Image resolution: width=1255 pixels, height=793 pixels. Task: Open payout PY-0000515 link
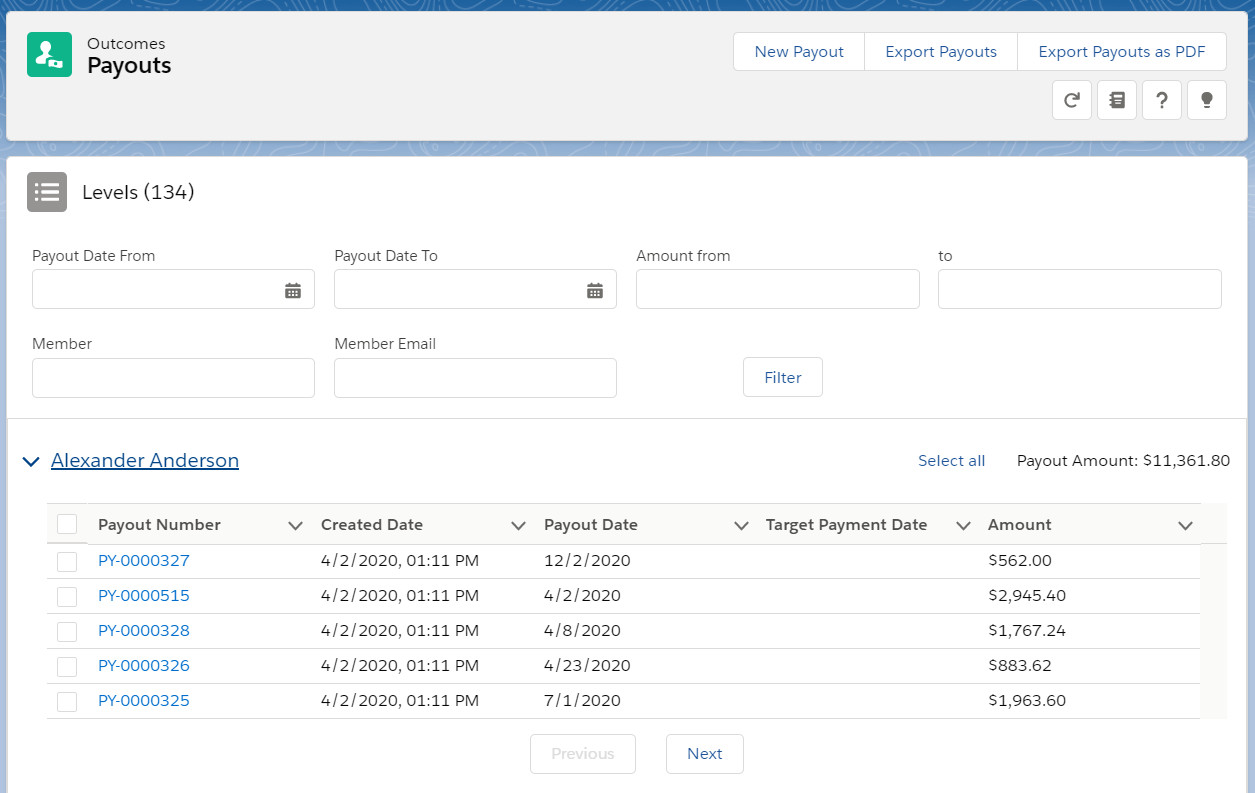144,596
